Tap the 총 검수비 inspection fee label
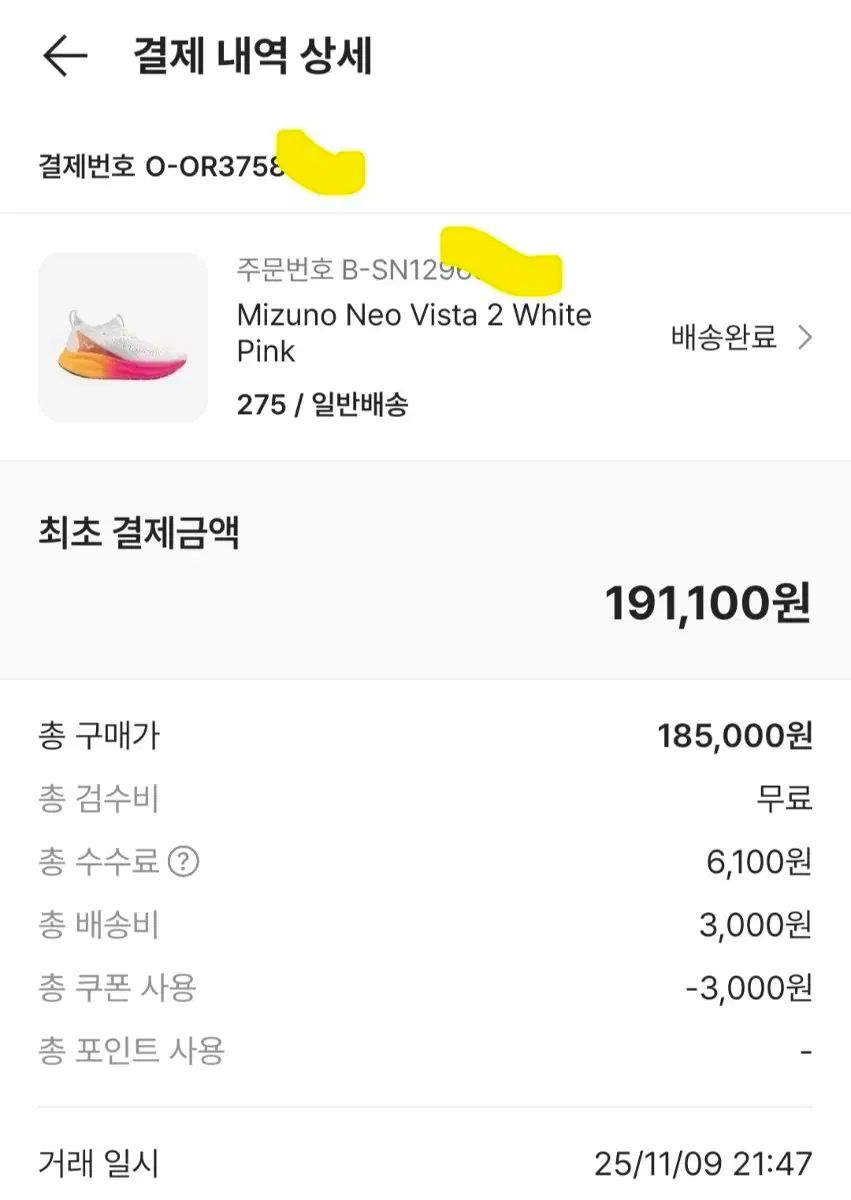The width and height of the screenshot is (851, 1200). 98,799
